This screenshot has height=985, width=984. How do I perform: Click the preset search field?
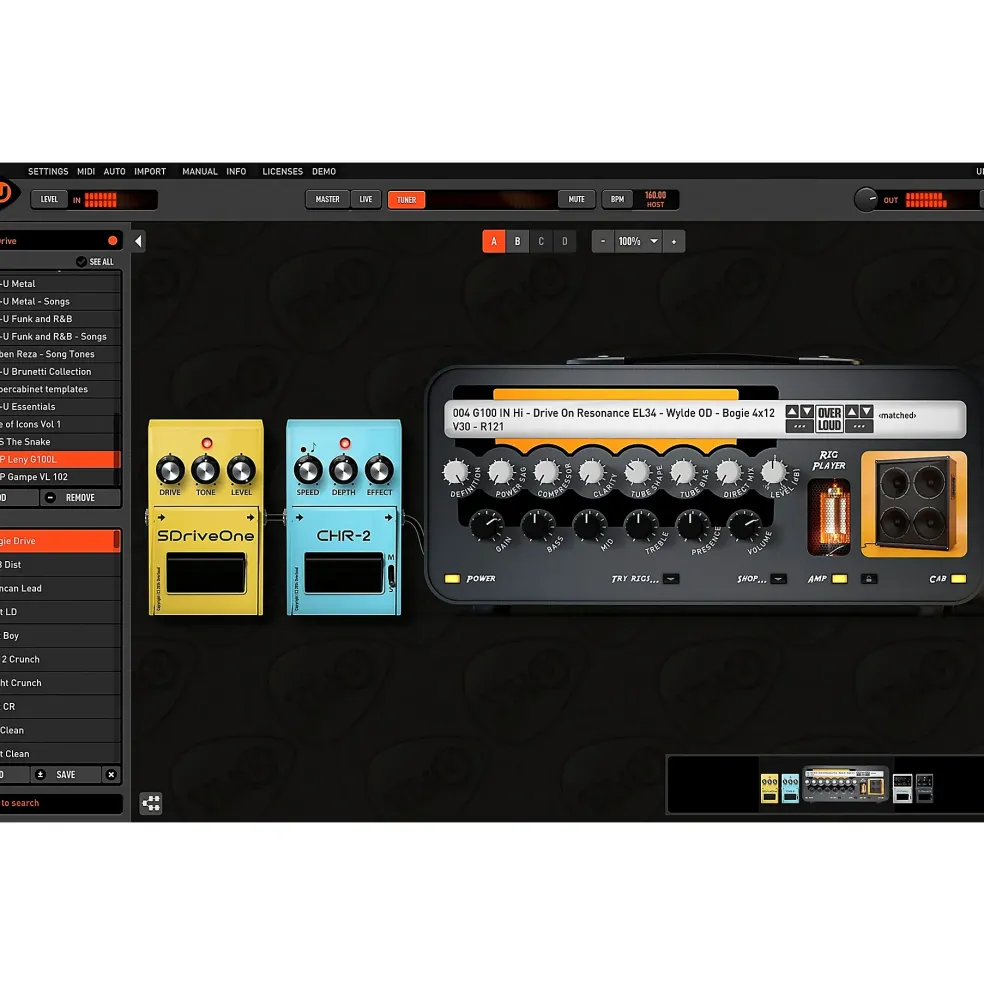click(61, 803)
